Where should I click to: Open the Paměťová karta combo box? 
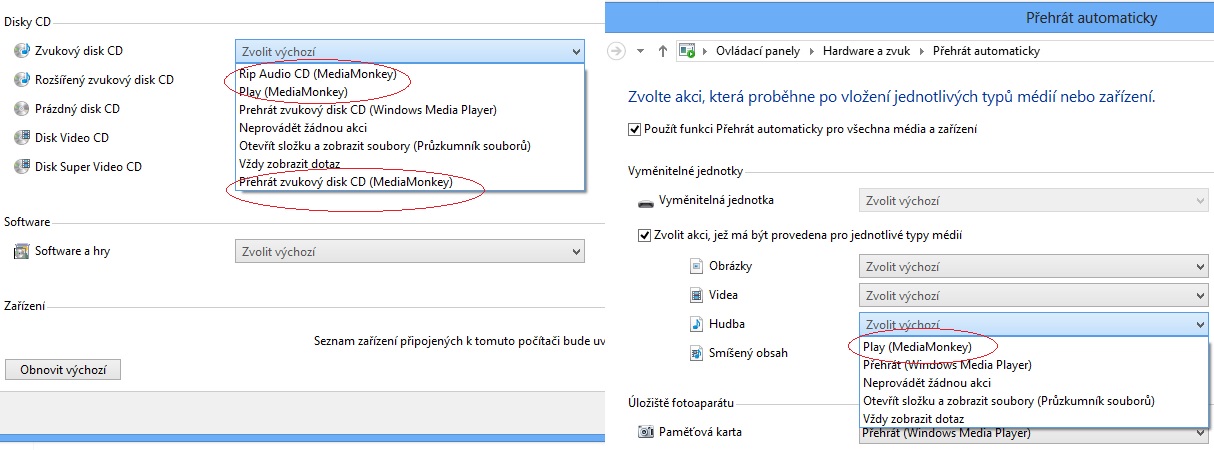pos(1033,433)
